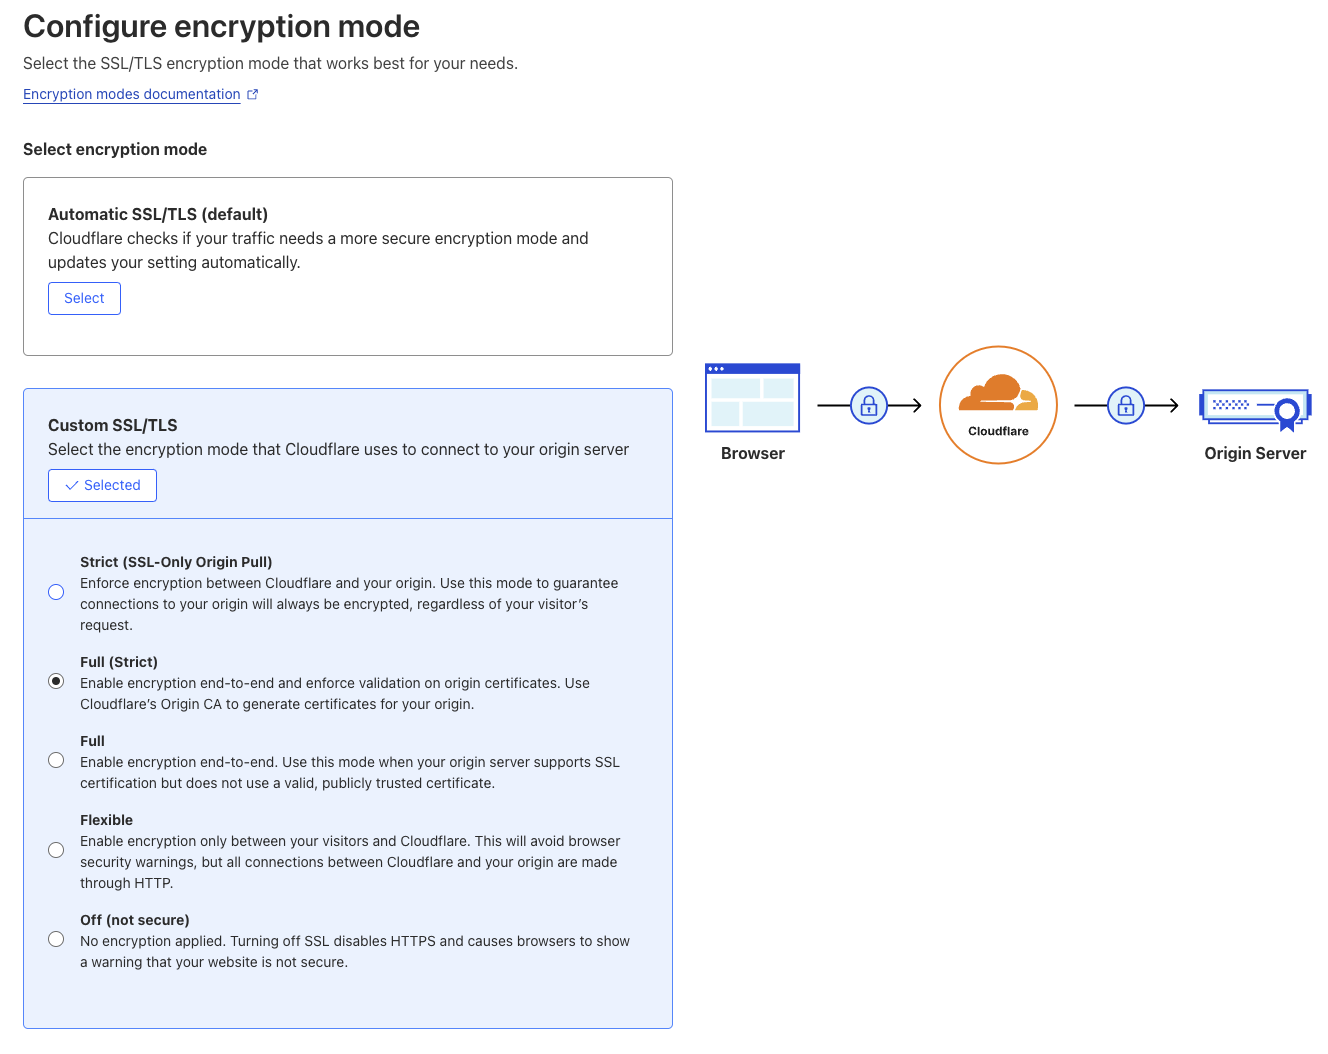
Task: Click lock icon between Cloudflare and Origin Server
Action: tap(1126, 405)
